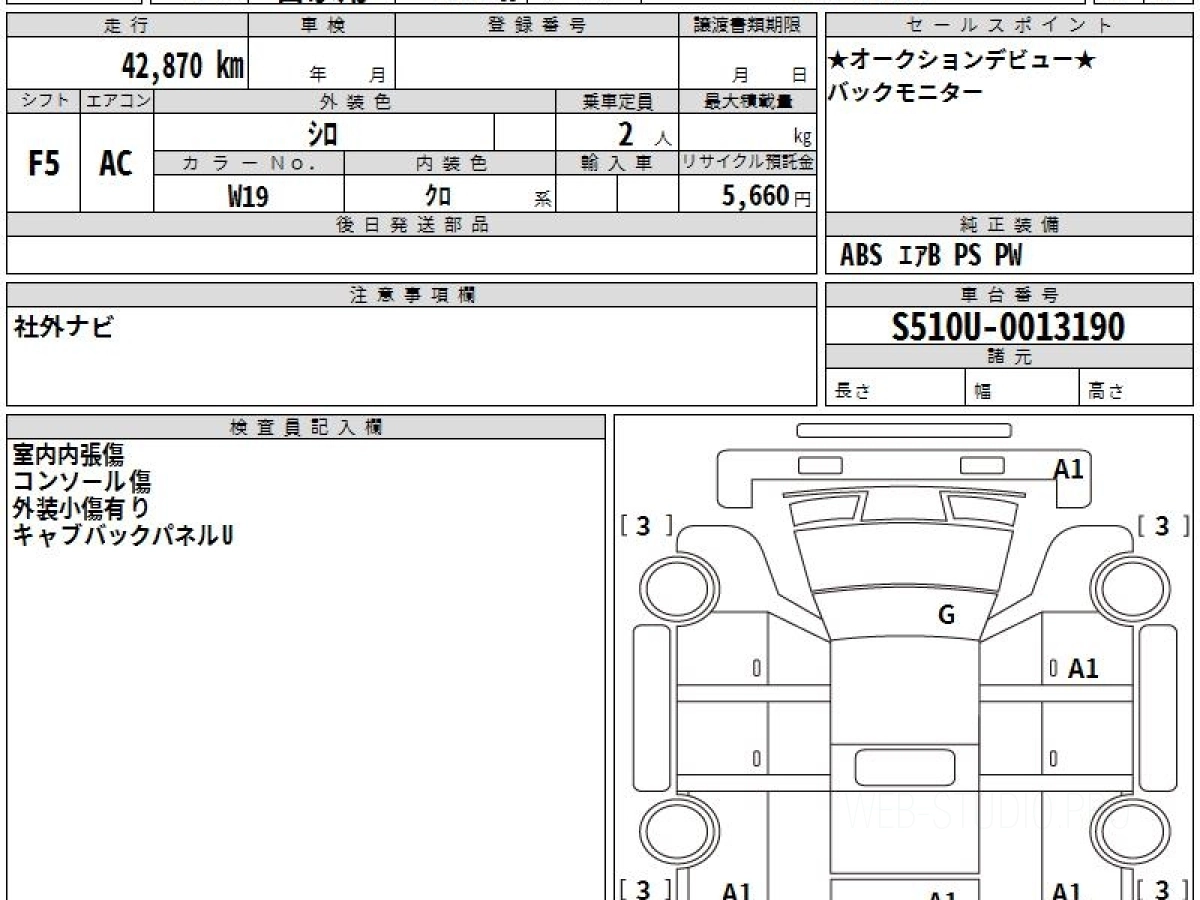Click the 車台番号 header
The image size is (1200, 900).
pyautogui.click(x=1009, y=295)
